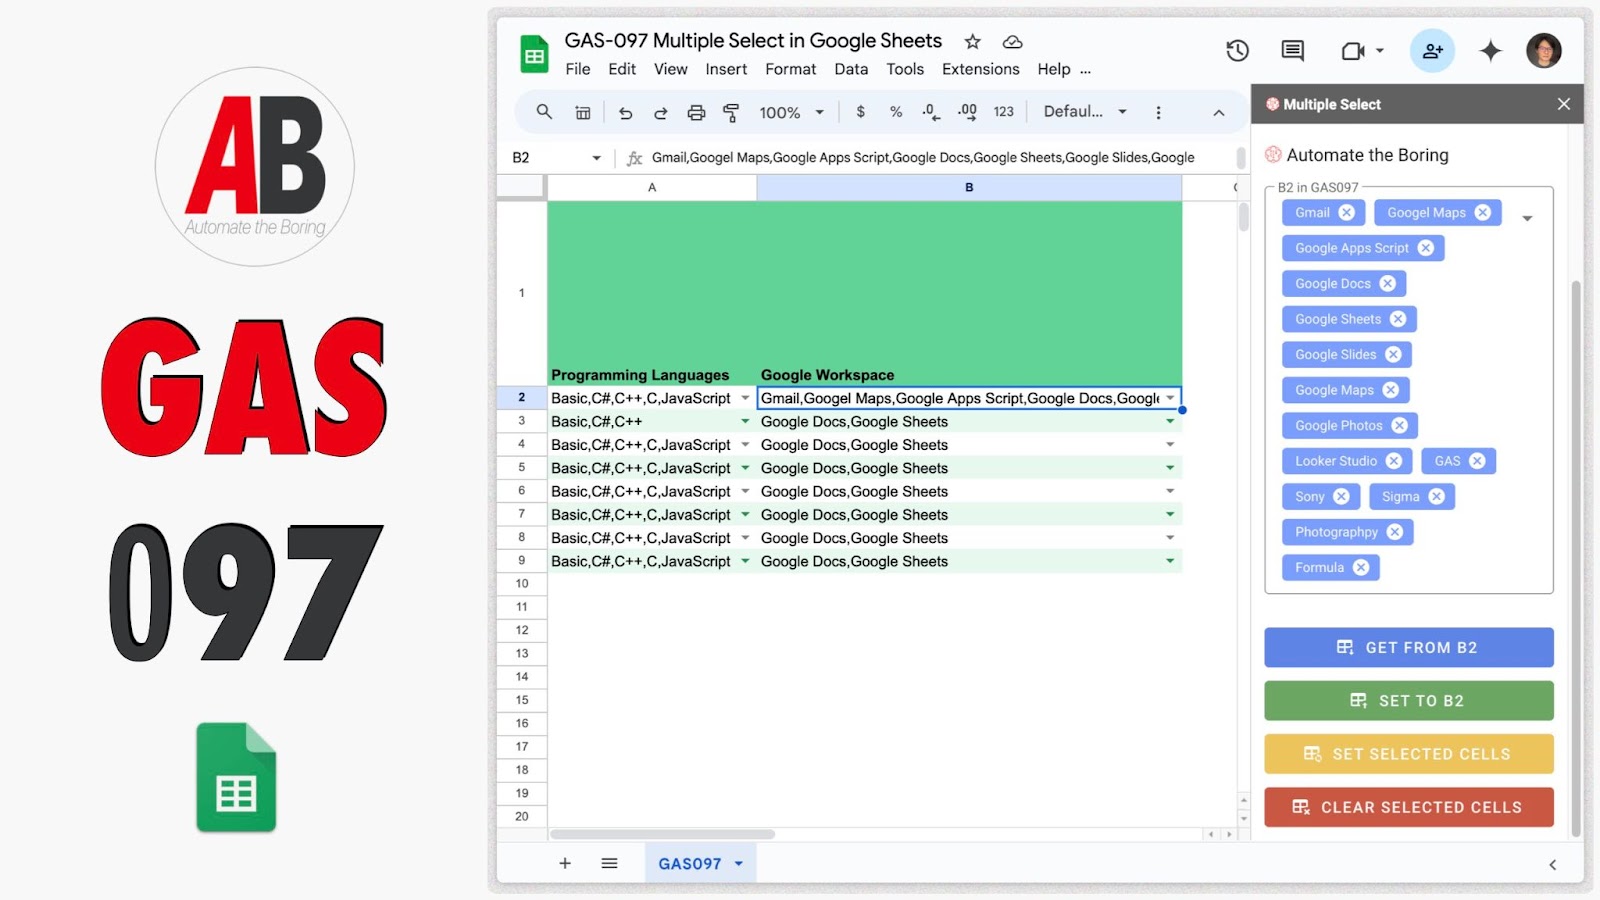Open the File menu
The height and width of the screenshot is (900, 1600).
(578, 69)
